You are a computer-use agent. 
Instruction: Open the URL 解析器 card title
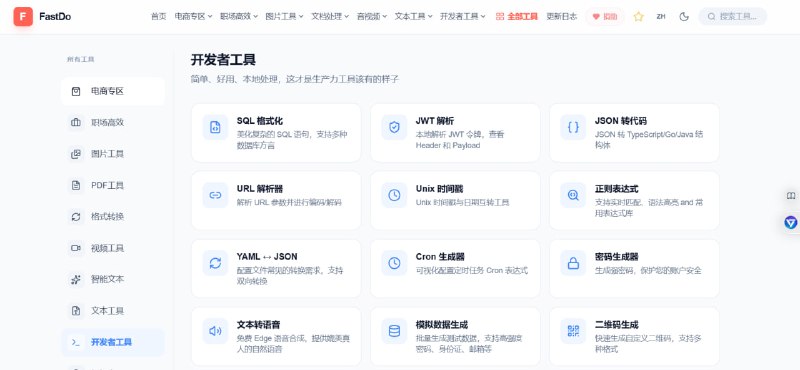pos(260,189)
